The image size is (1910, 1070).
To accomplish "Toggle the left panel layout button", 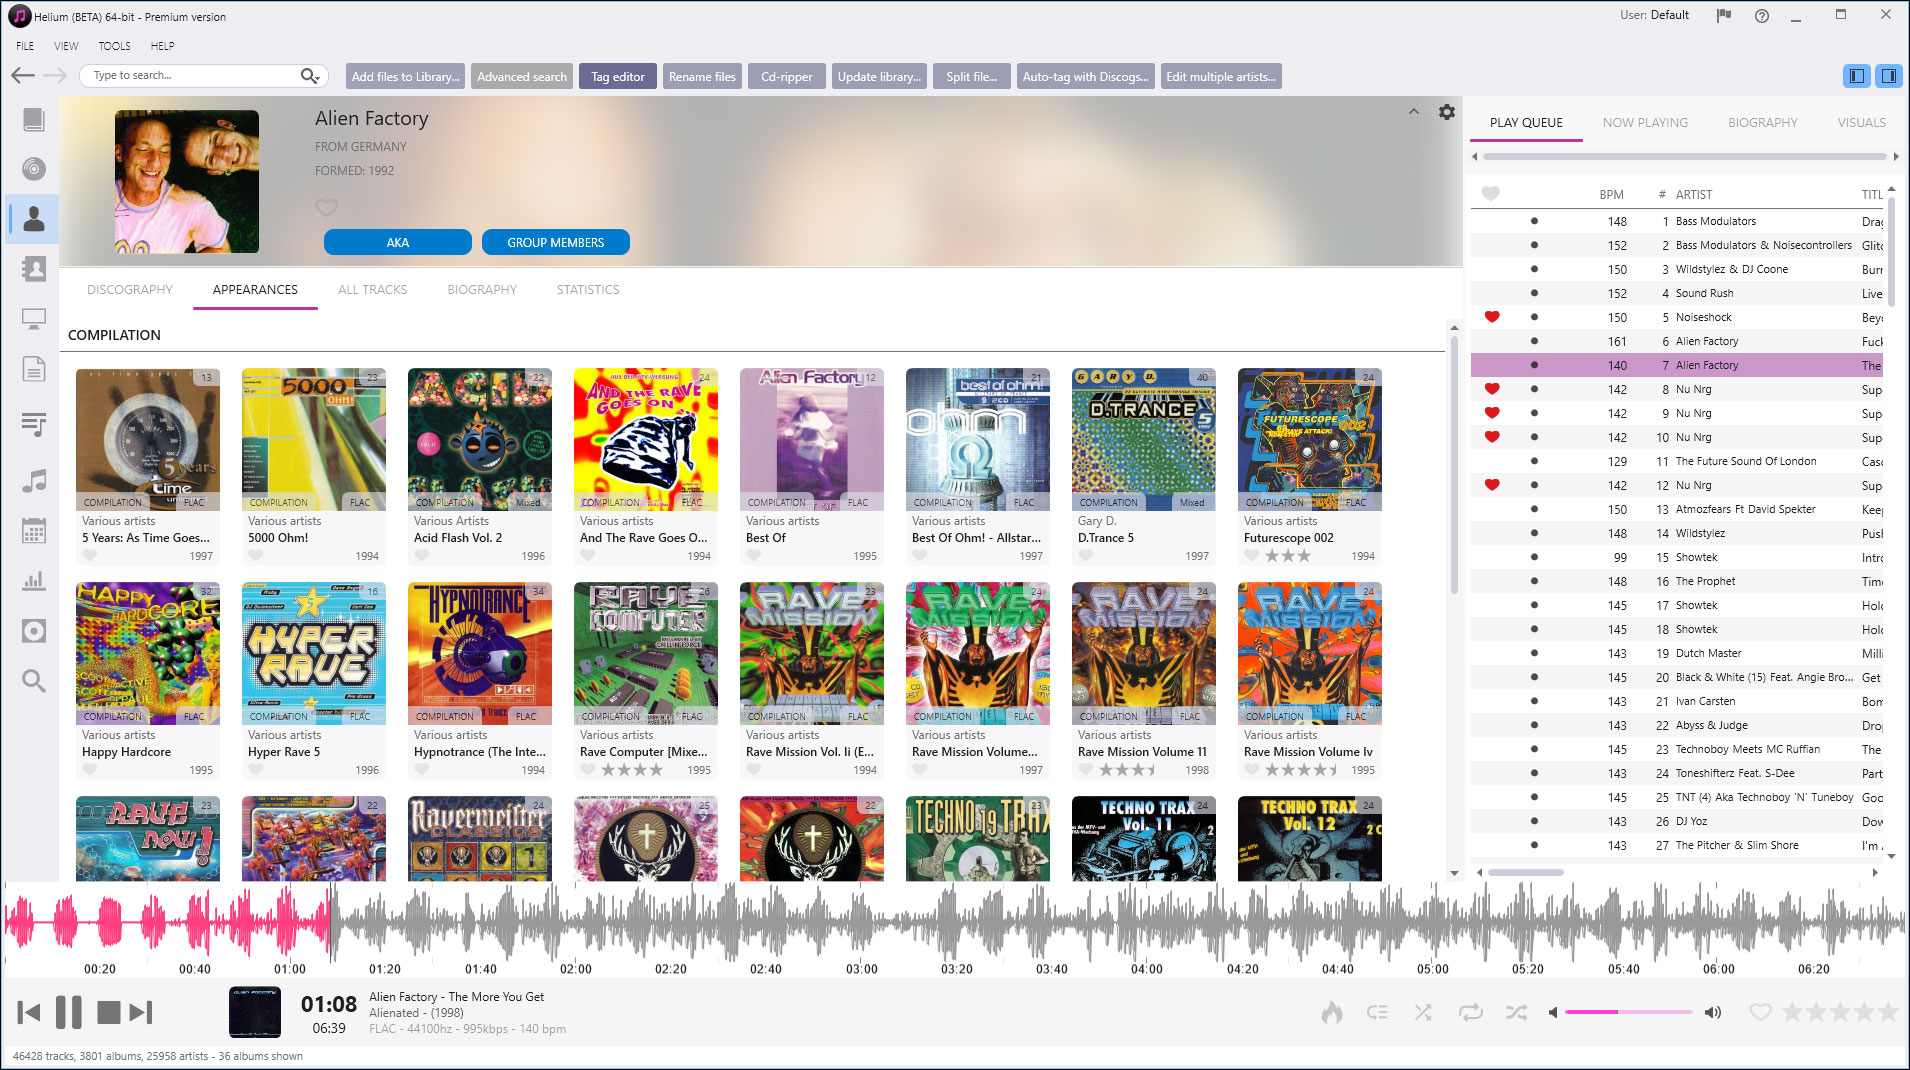I will (1856, 76).
